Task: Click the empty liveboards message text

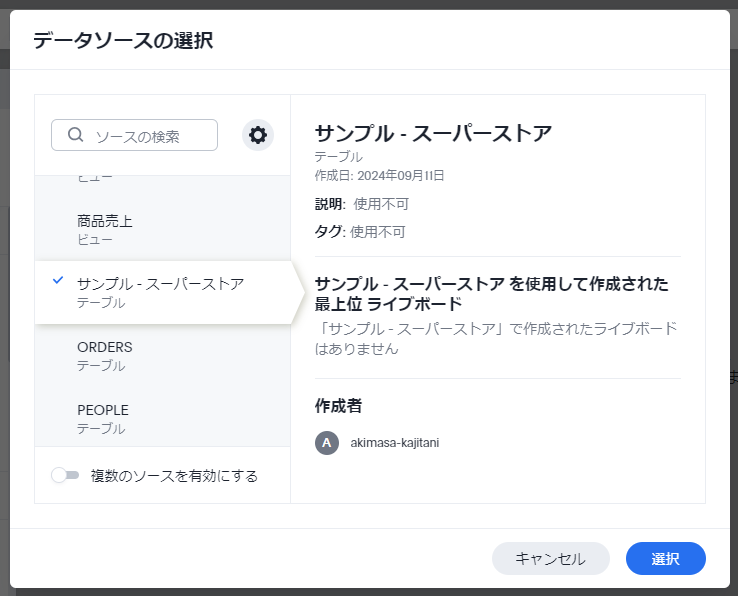Action: coord(496,338)
